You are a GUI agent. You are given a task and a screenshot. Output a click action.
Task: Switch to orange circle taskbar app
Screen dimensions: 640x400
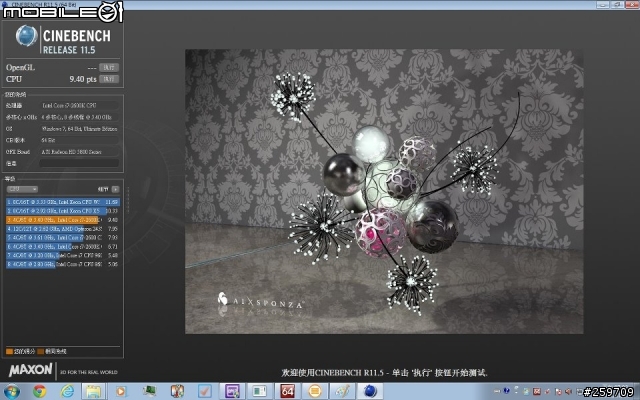pos(315,391)
